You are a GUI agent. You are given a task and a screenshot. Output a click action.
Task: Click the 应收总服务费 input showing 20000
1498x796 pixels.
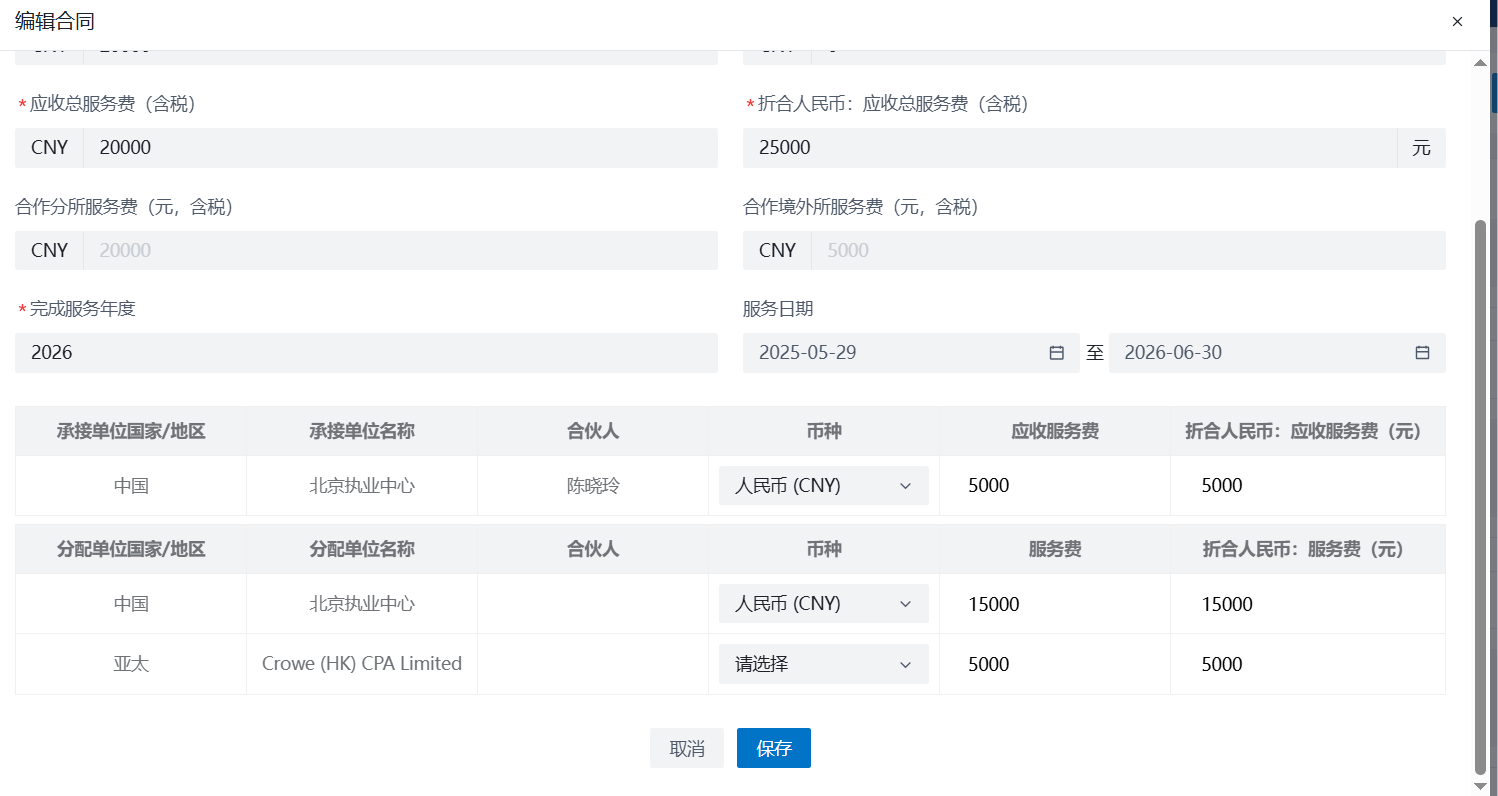400,148
